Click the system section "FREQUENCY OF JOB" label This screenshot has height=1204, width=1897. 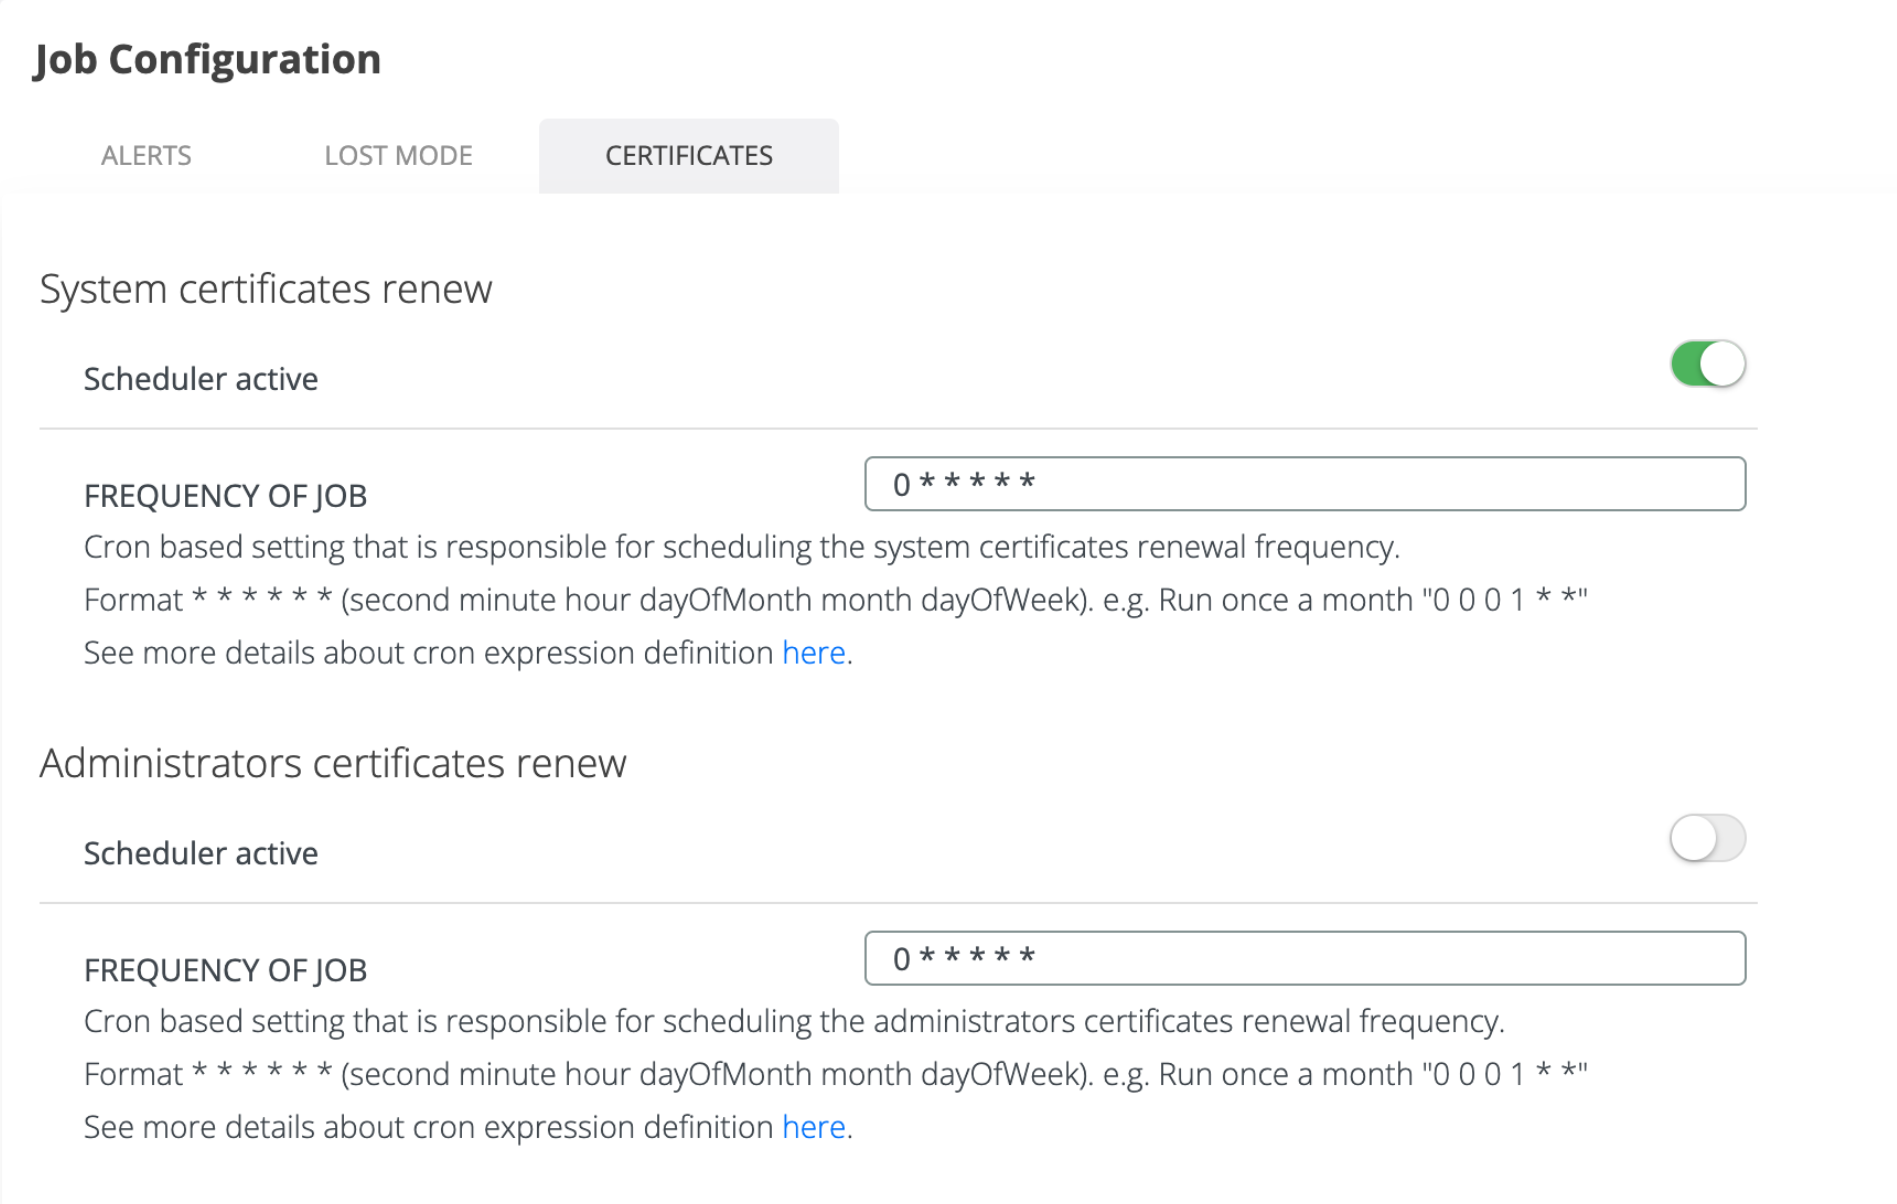click(226, 496)
